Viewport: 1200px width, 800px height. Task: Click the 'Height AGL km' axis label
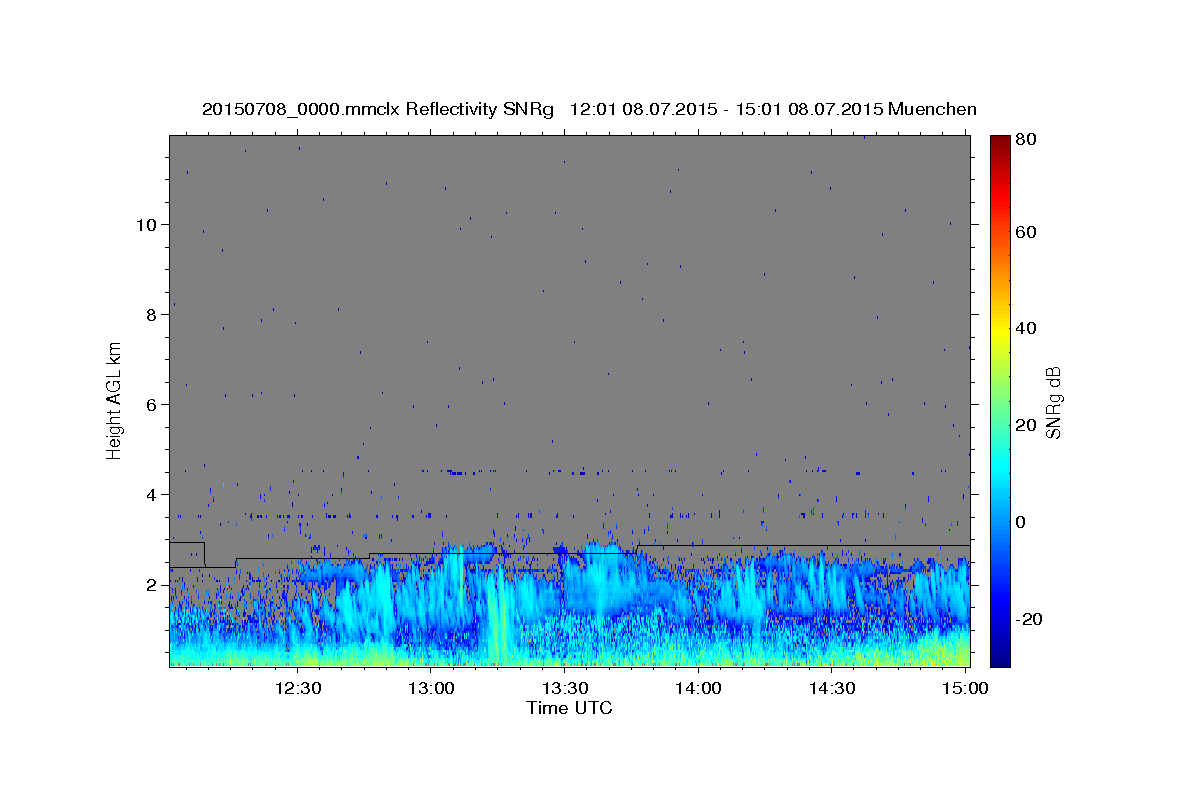(115, 401)
